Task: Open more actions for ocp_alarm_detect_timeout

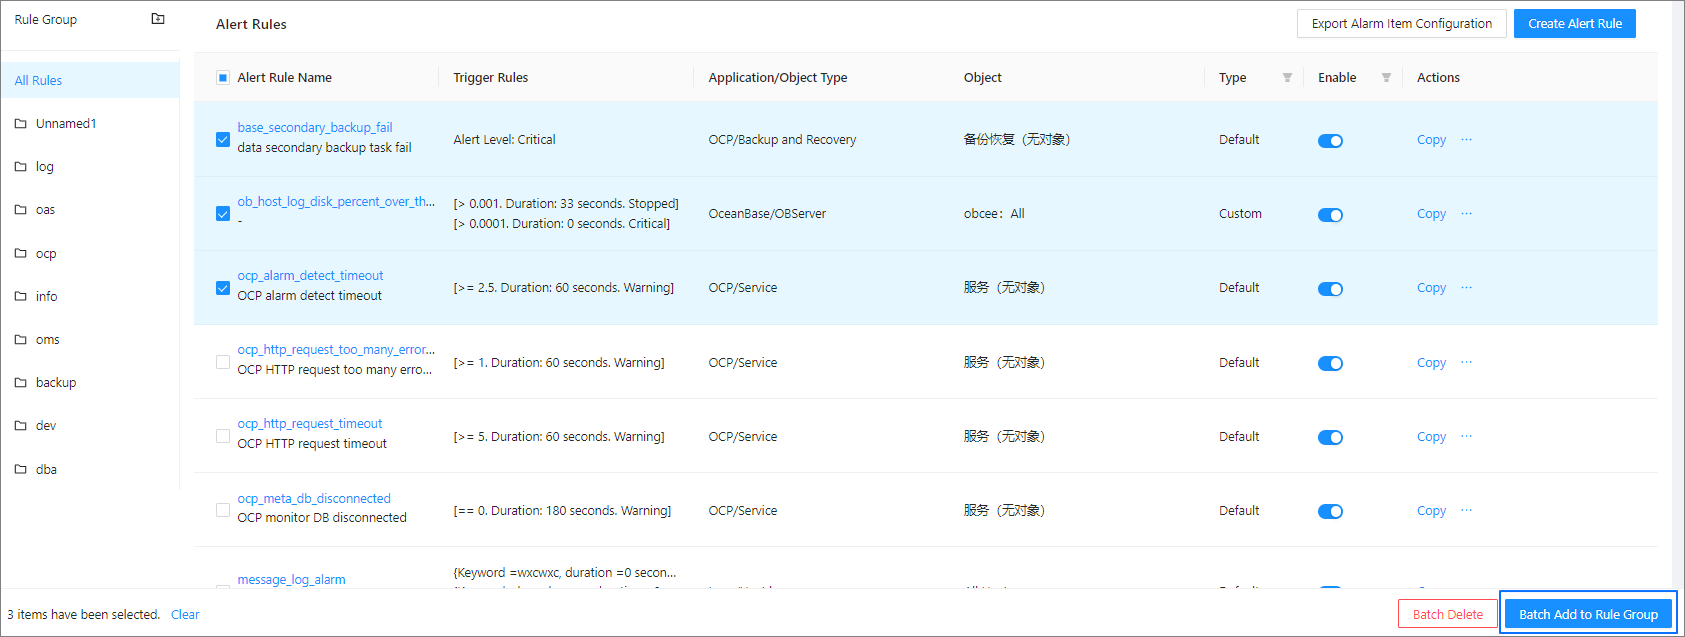Action: click(1466, 288)
